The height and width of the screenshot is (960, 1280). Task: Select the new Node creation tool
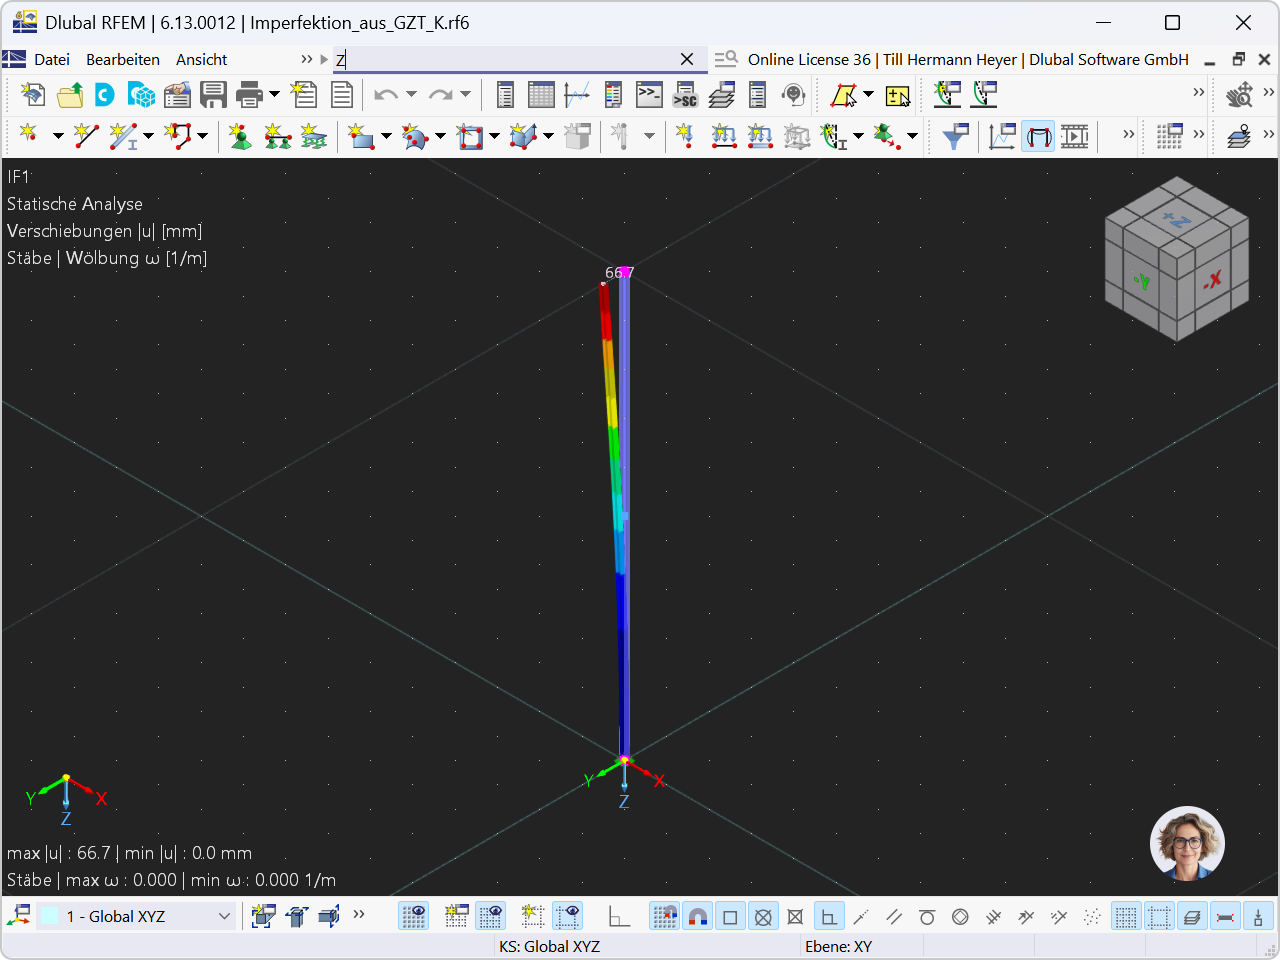point(27,136)
